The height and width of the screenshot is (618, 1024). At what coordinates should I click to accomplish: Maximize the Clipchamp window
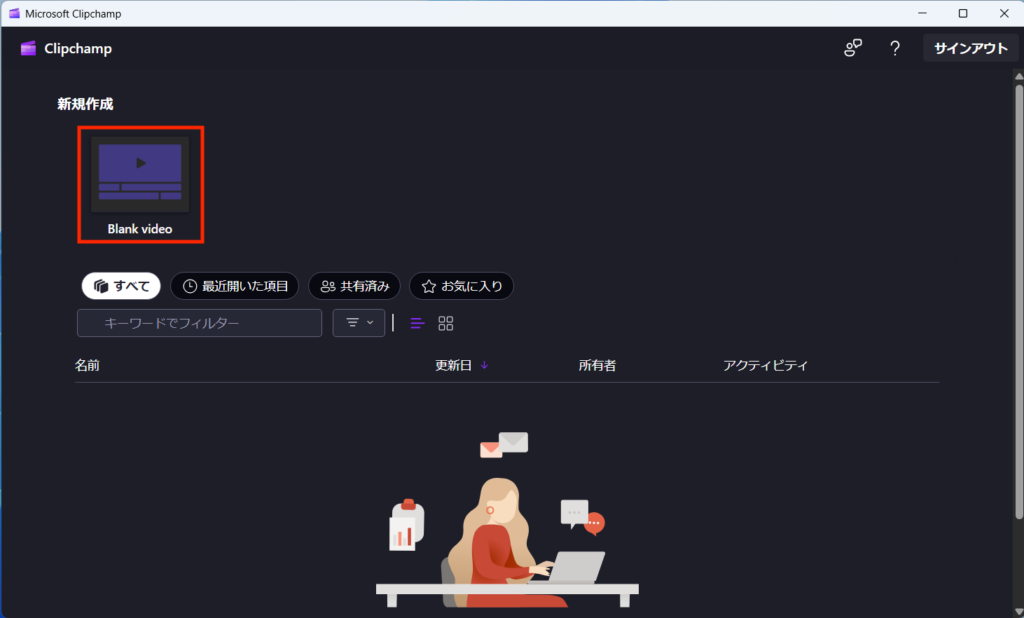point(962,13)
